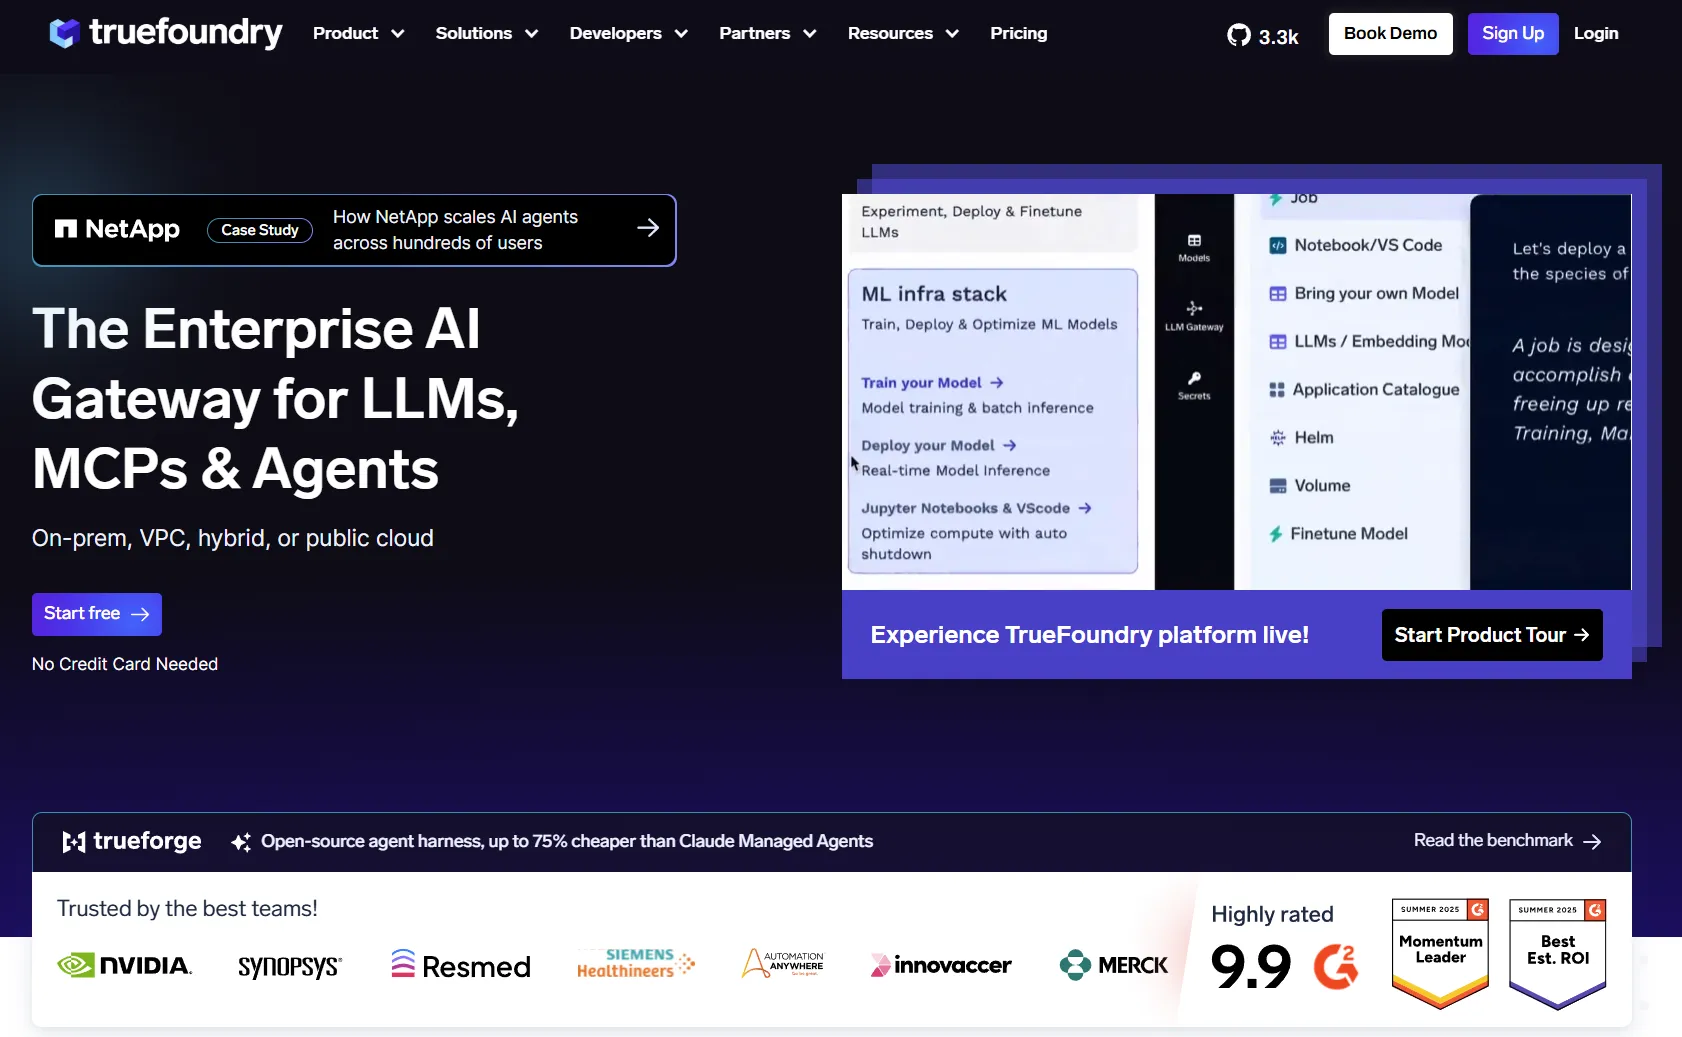Expand the Partners dropdown menu
The image size is (1682, 1037).
768,33
